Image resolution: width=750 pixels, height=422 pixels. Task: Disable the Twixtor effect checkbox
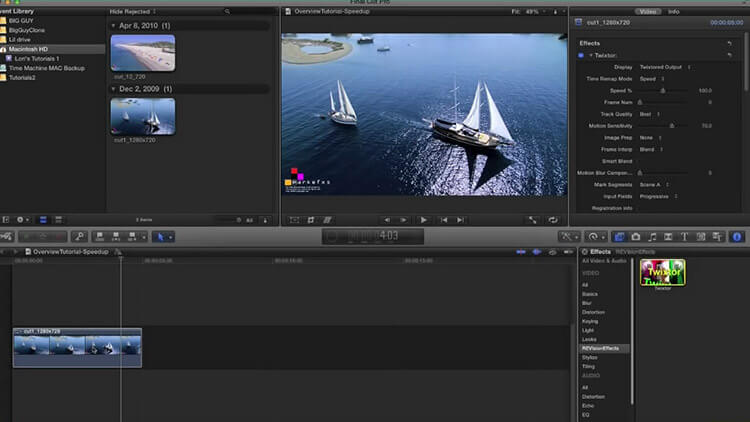pos(581,56)
